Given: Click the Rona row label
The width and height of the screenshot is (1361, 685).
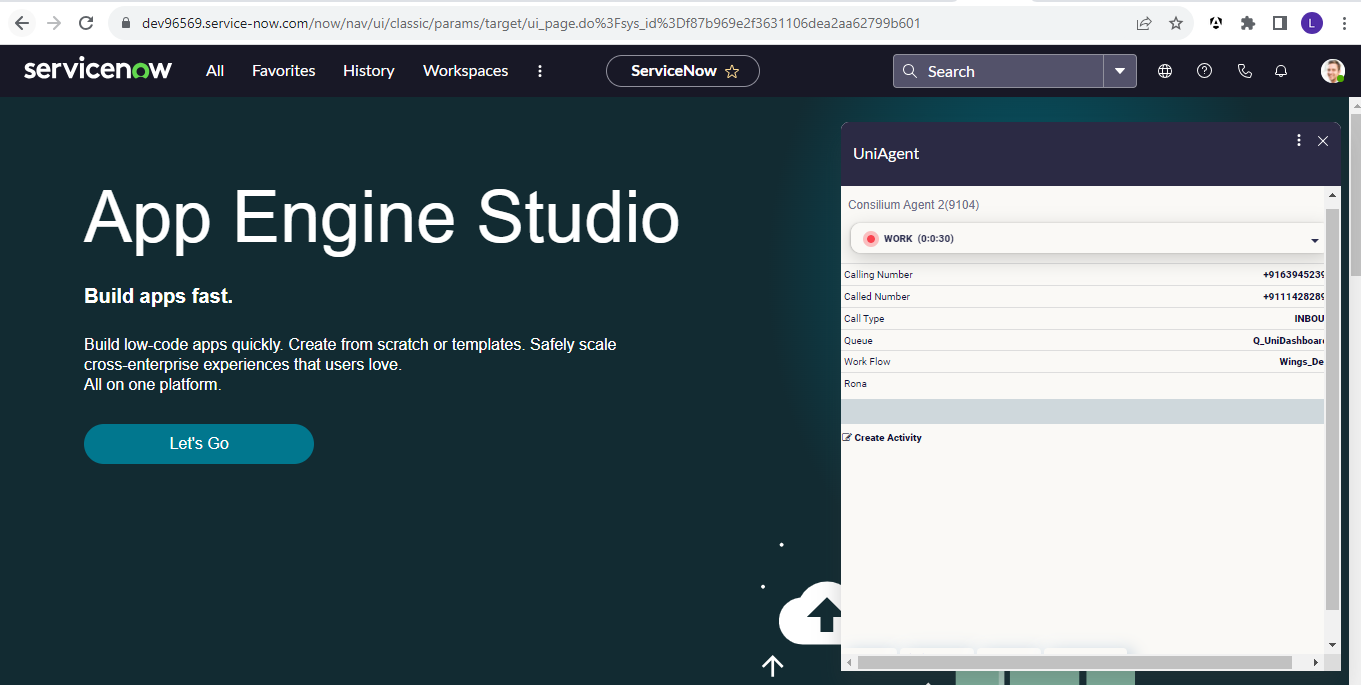Looking at the screenshot, I should (855, 384).
